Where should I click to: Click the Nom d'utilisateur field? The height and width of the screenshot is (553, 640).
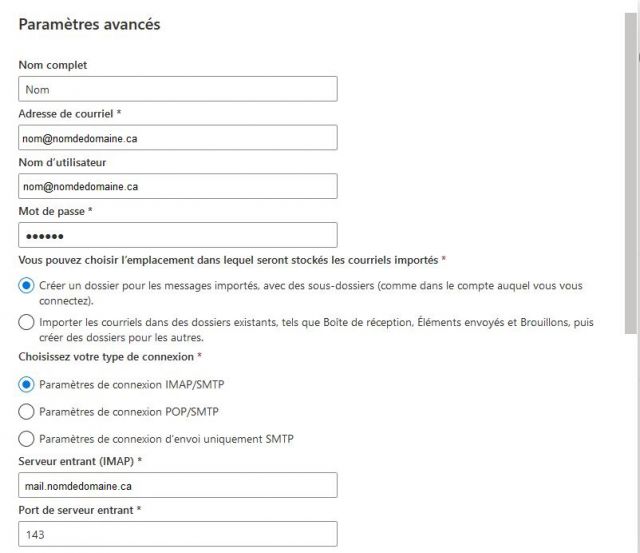(x=177, y=186)
